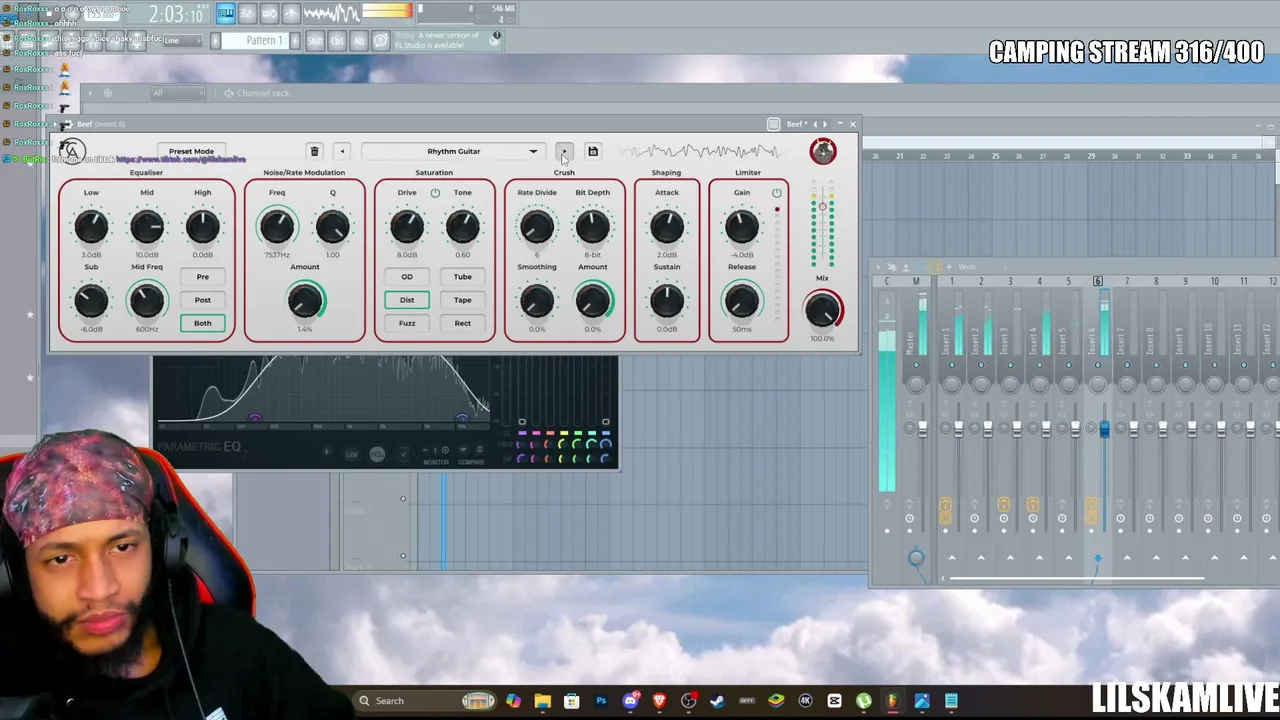Toggle the Alt key button in toolbar
This screenshot has height=720, width=1280.
(359, 41)
